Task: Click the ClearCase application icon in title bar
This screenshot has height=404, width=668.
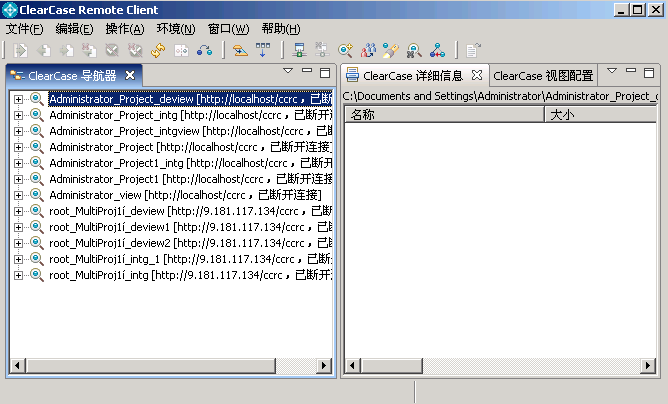Action: 10,9
